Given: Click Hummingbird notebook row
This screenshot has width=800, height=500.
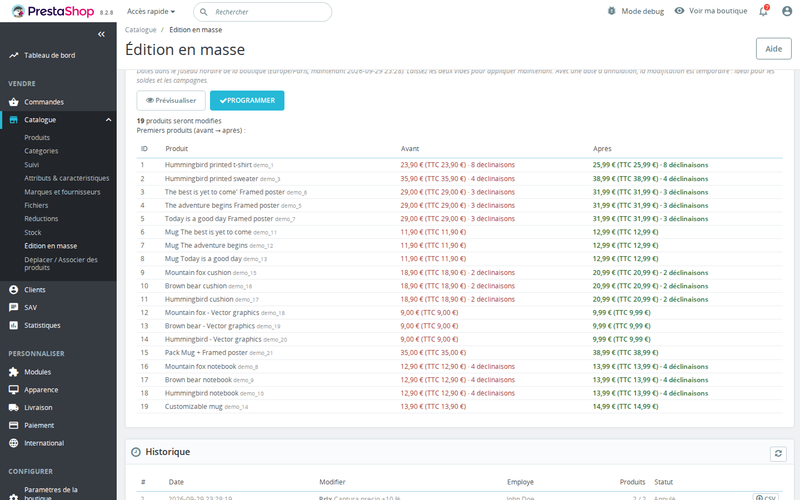Looking at the screenshot, I should tap(459, 393).
